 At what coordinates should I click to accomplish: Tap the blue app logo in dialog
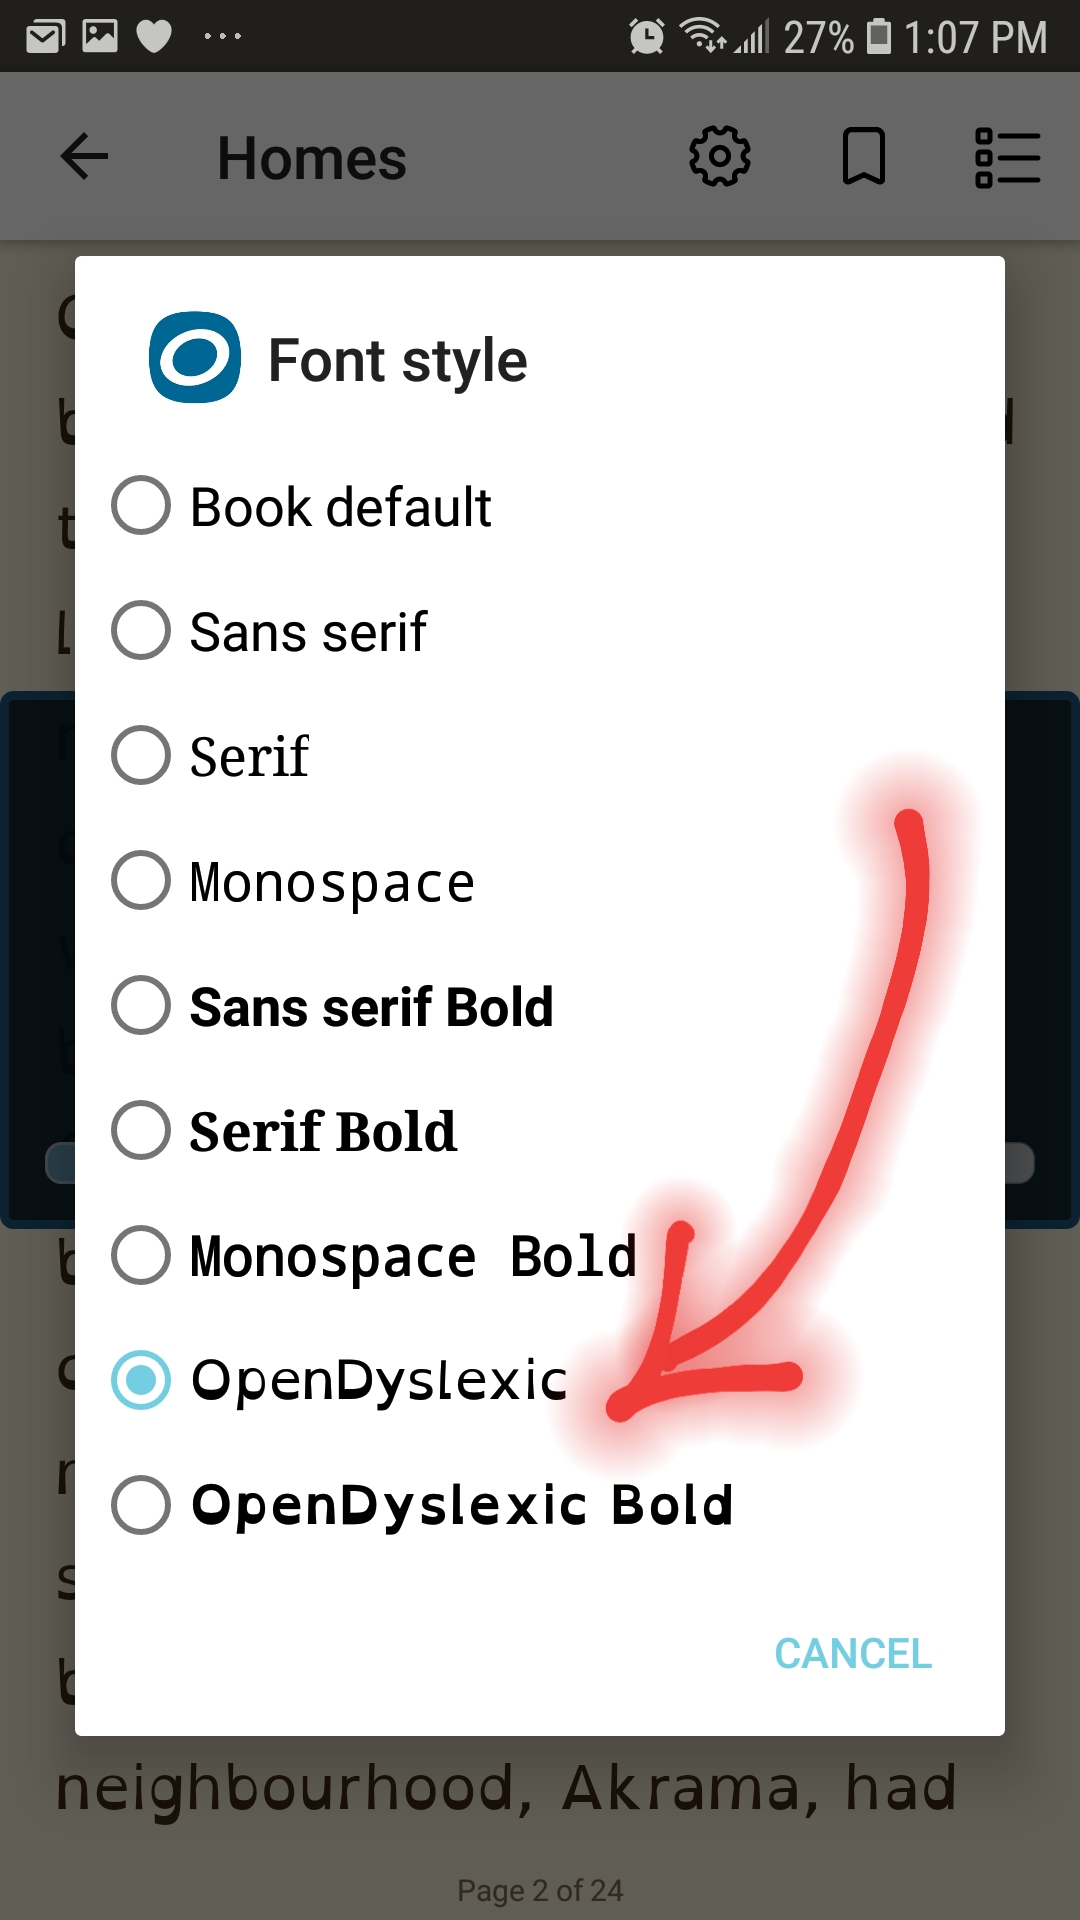point(195,358)
